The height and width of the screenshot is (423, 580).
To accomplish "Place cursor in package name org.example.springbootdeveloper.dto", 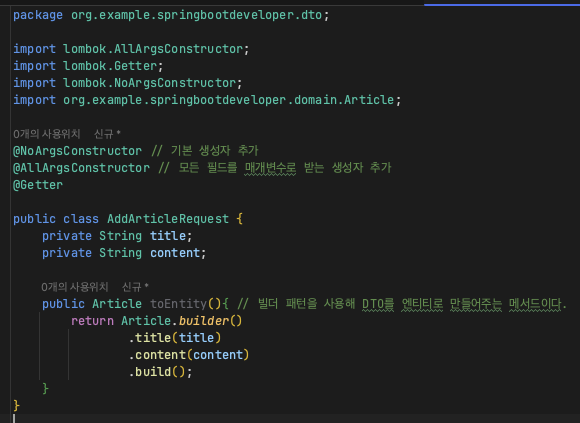I will click(x=196, y=15).
